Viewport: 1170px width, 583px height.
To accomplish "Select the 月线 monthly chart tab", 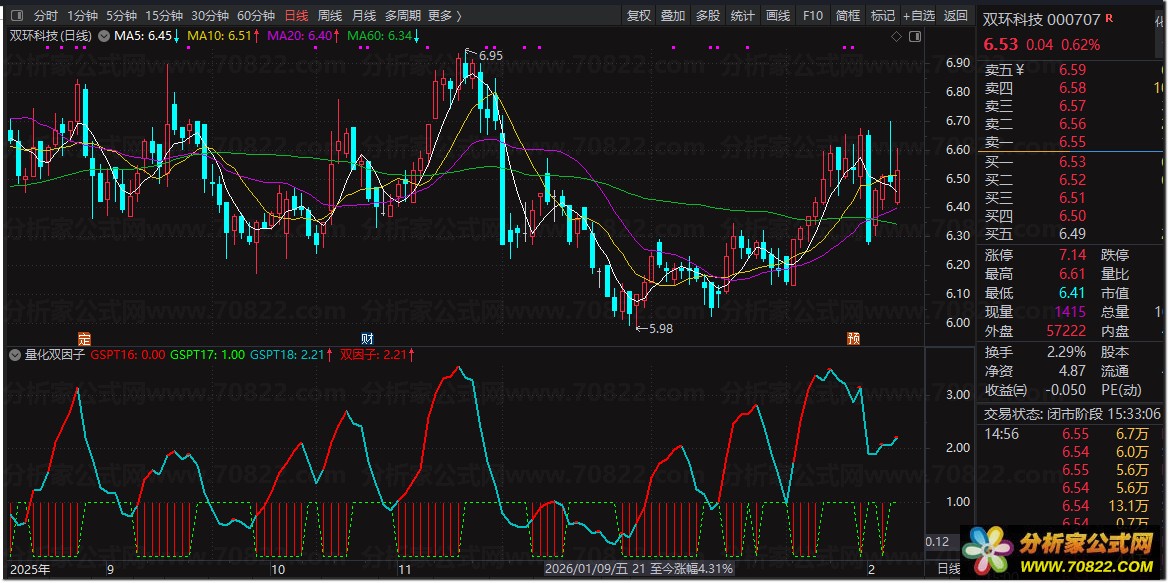I will coord(363,16).
